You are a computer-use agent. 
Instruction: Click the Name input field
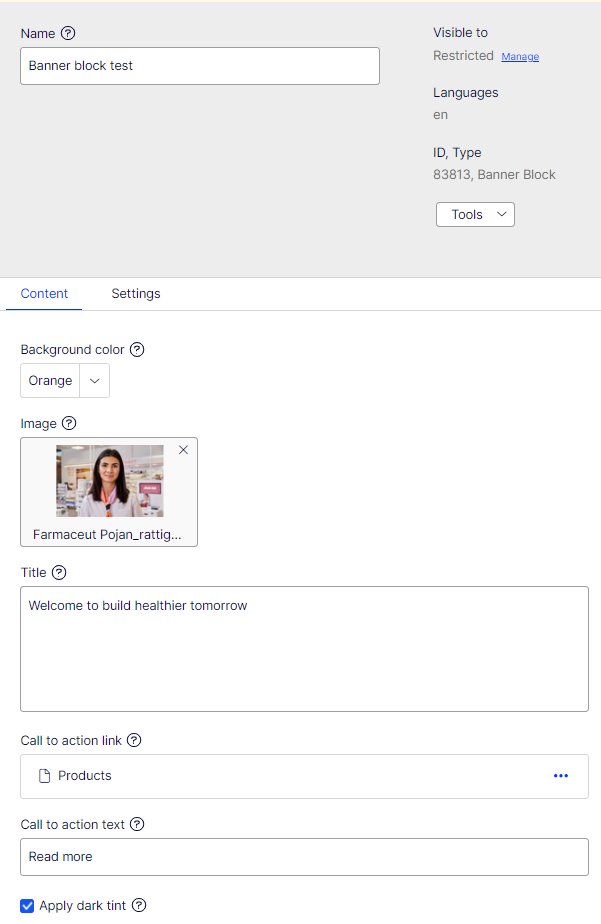click(200, 66)
